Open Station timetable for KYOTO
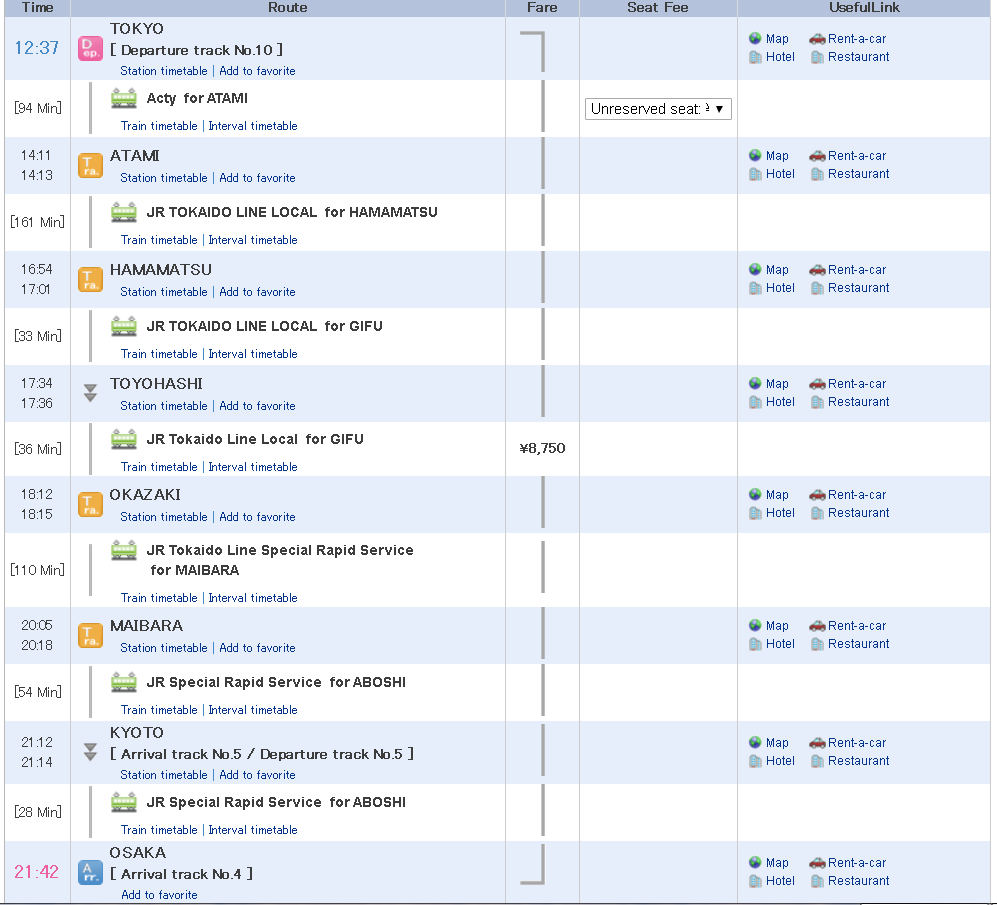The image size is (997, 905). (164, 775)
